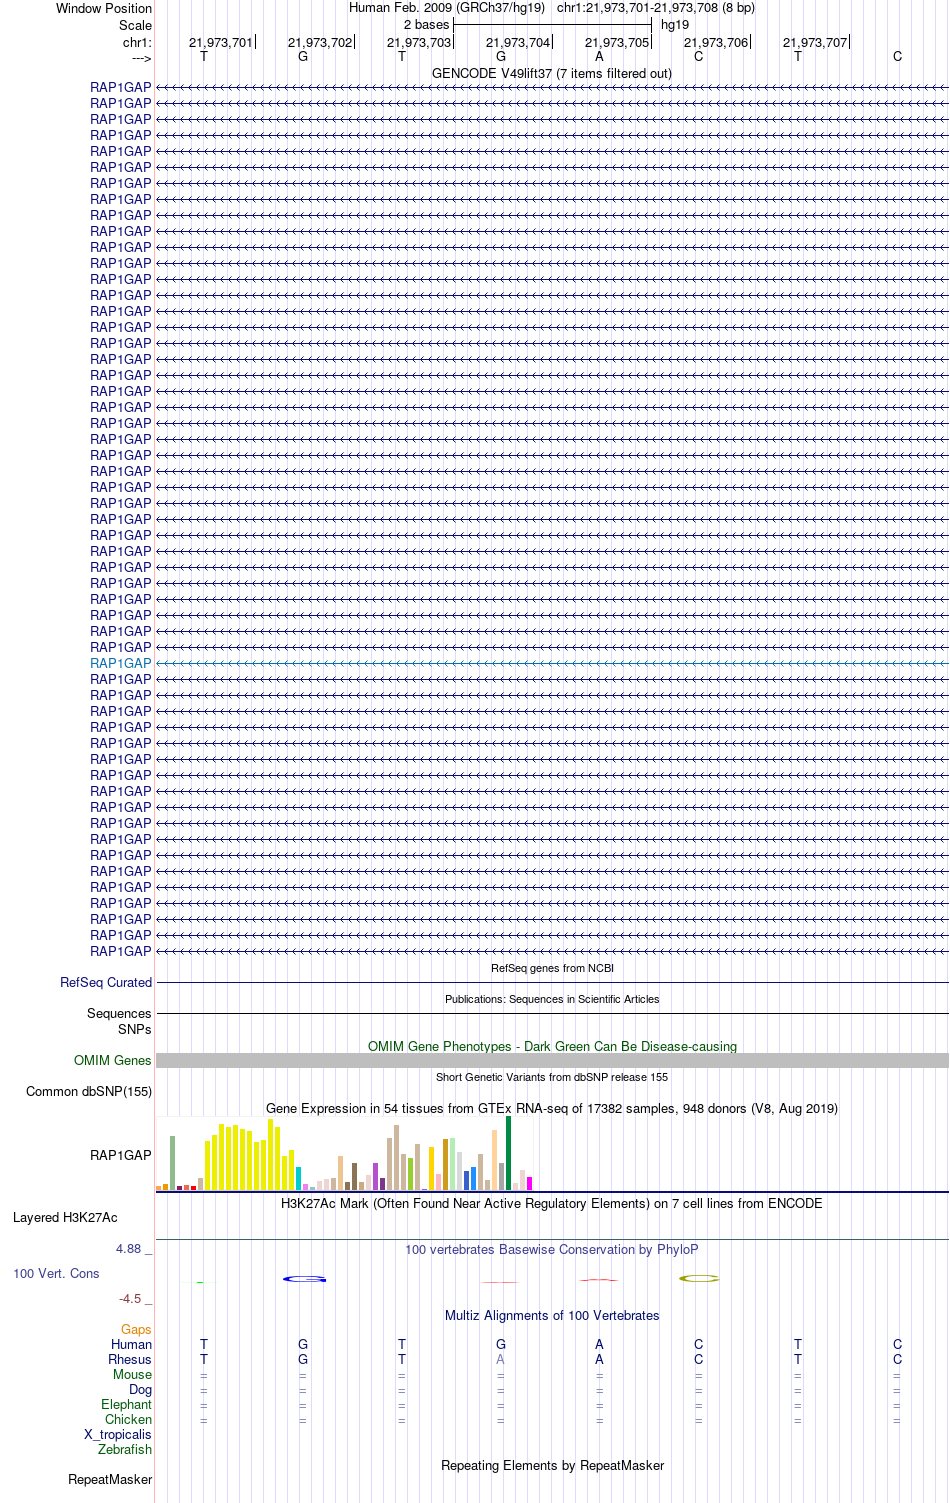This screenshot has width=950, height=1503.
Task: Open 'Short Genetic Variants from dbSNP release 155' title
Action: [x=552, y=1077]
